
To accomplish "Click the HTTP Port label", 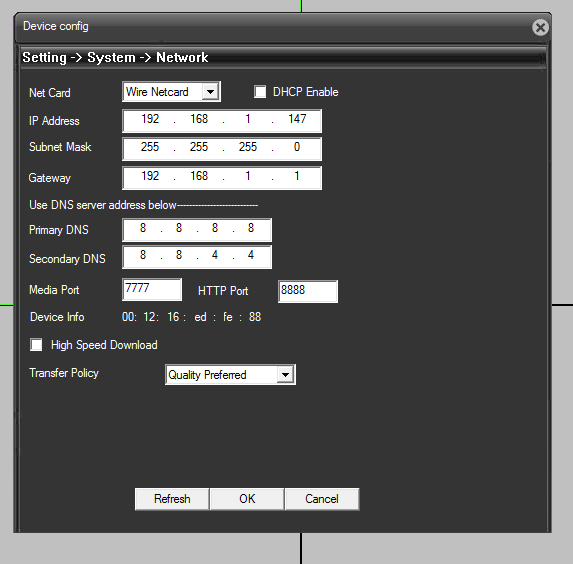I will (223, 291).
